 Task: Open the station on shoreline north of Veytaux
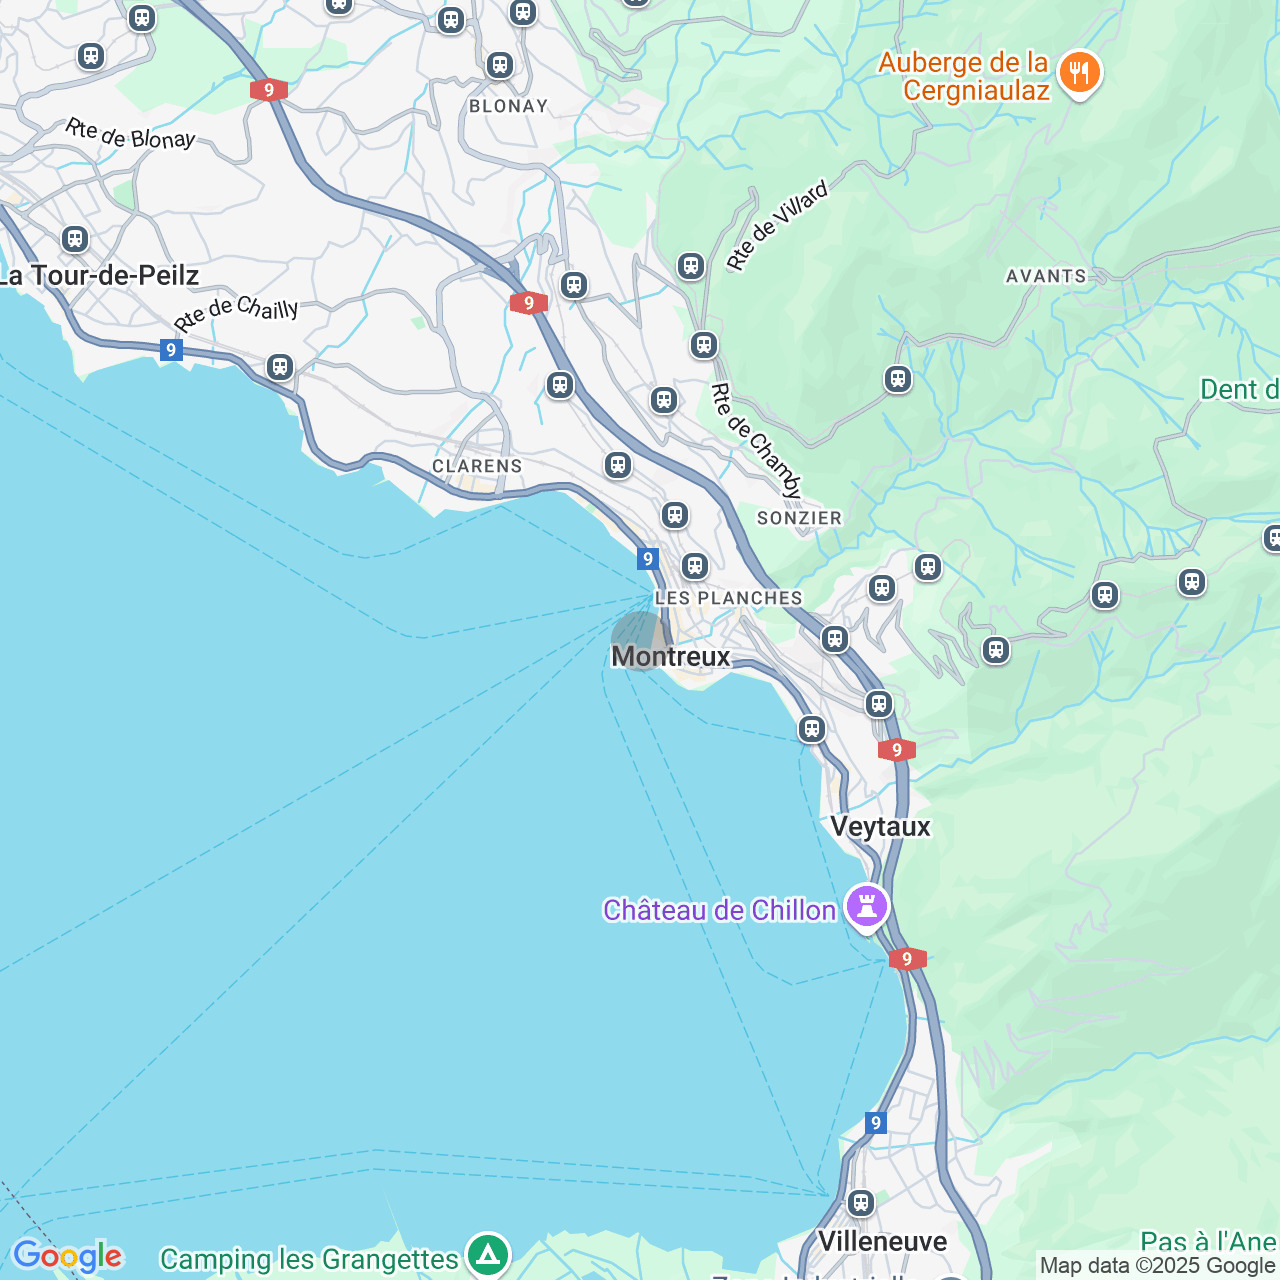pyautogui.click(x=812, y=729)
